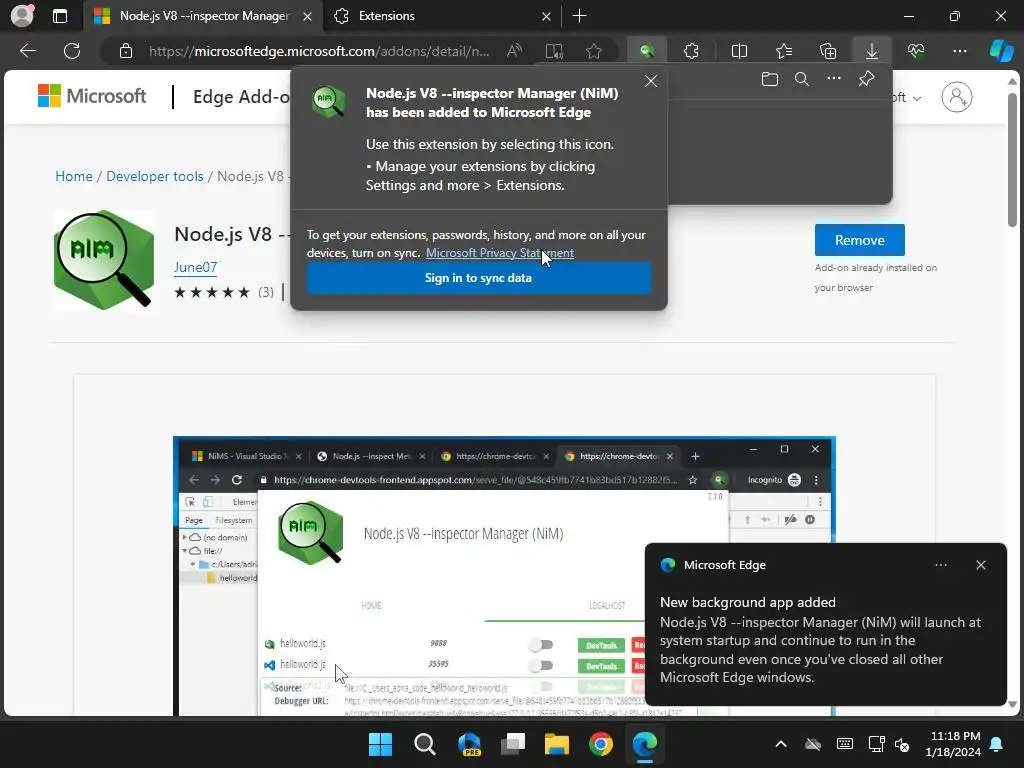This screenshot has width=1024, height=768.
Task: Open downloads folder icon in panel
Action: [x=770, y=79]
